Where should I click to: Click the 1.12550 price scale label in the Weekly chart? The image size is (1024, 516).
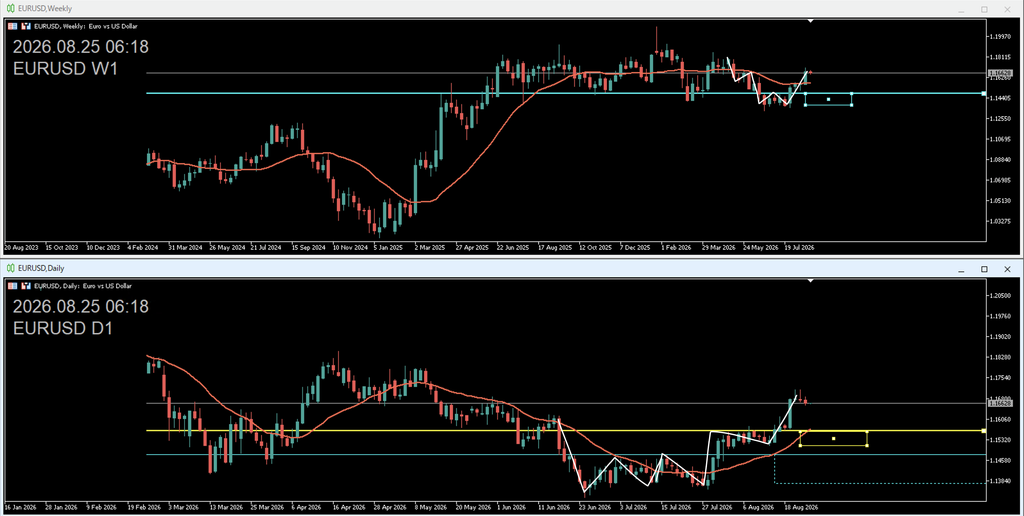tap(1001, 119)
